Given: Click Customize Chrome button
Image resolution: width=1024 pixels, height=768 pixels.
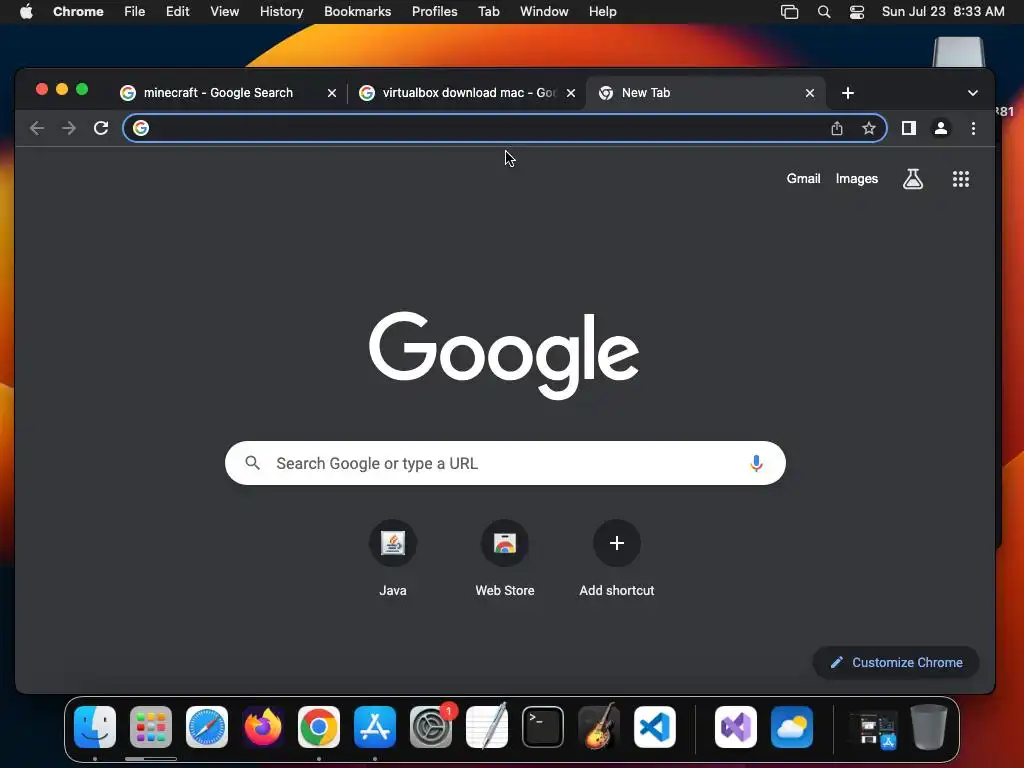Looking at the screenshot, I should point(895,662).
